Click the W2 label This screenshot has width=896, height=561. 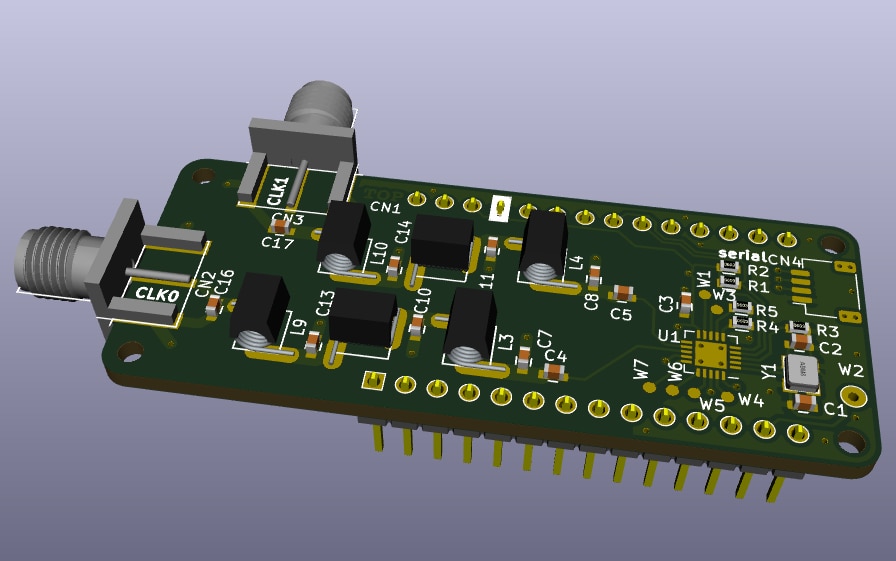pos(851,370)
